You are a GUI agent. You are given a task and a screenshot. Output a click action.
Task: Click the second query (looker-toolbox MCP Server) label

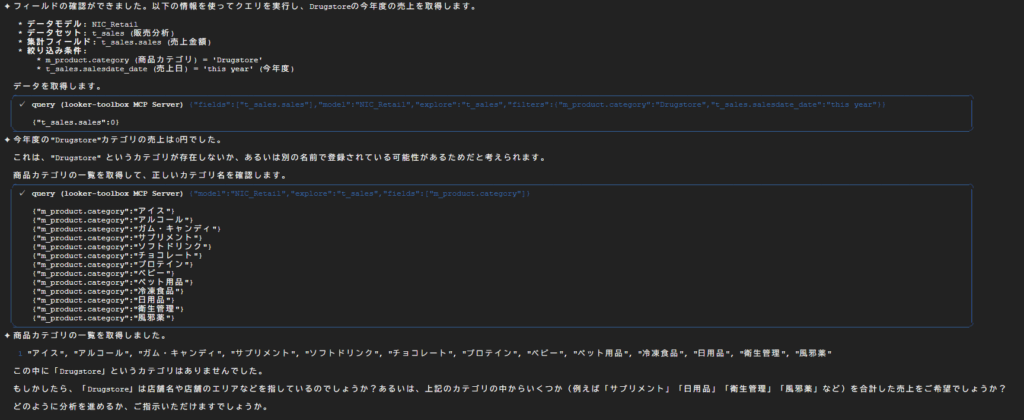tap(108, 194)
